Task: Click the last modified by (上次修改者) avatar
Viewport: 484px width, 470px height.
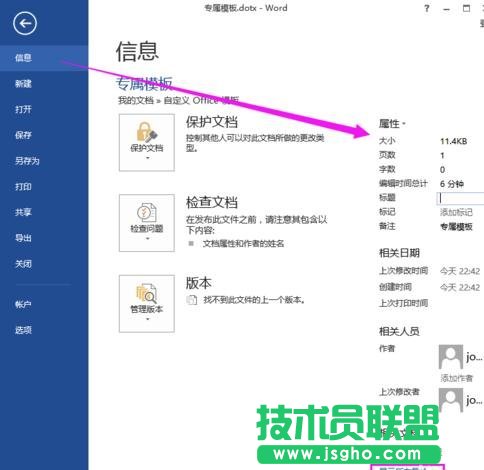Action: 451,400
